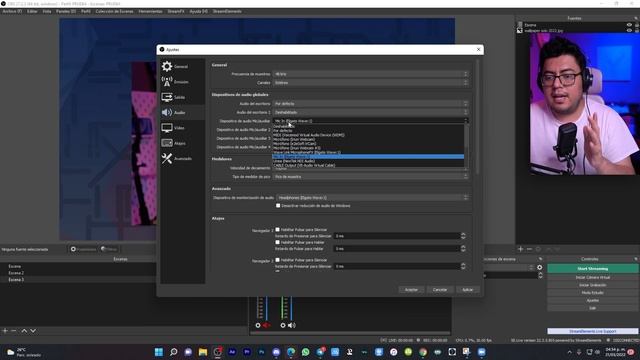Add a scene with the plus icon
The width and height of the screenshot is (640, 360).
coord(5,331)
